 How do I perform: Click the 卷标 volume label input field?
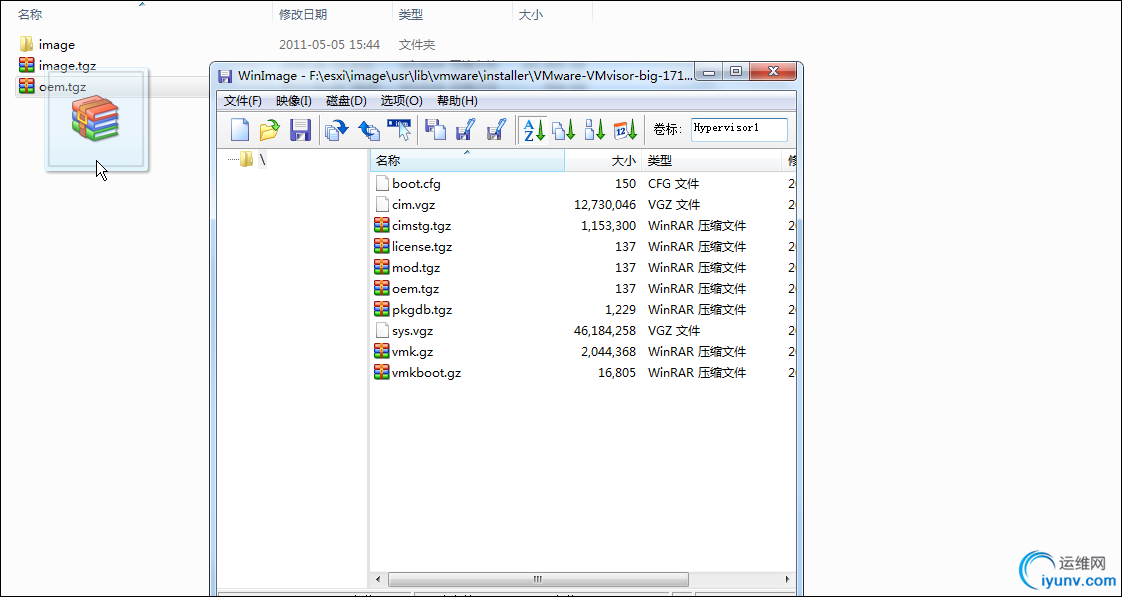[x=738, y=130]
